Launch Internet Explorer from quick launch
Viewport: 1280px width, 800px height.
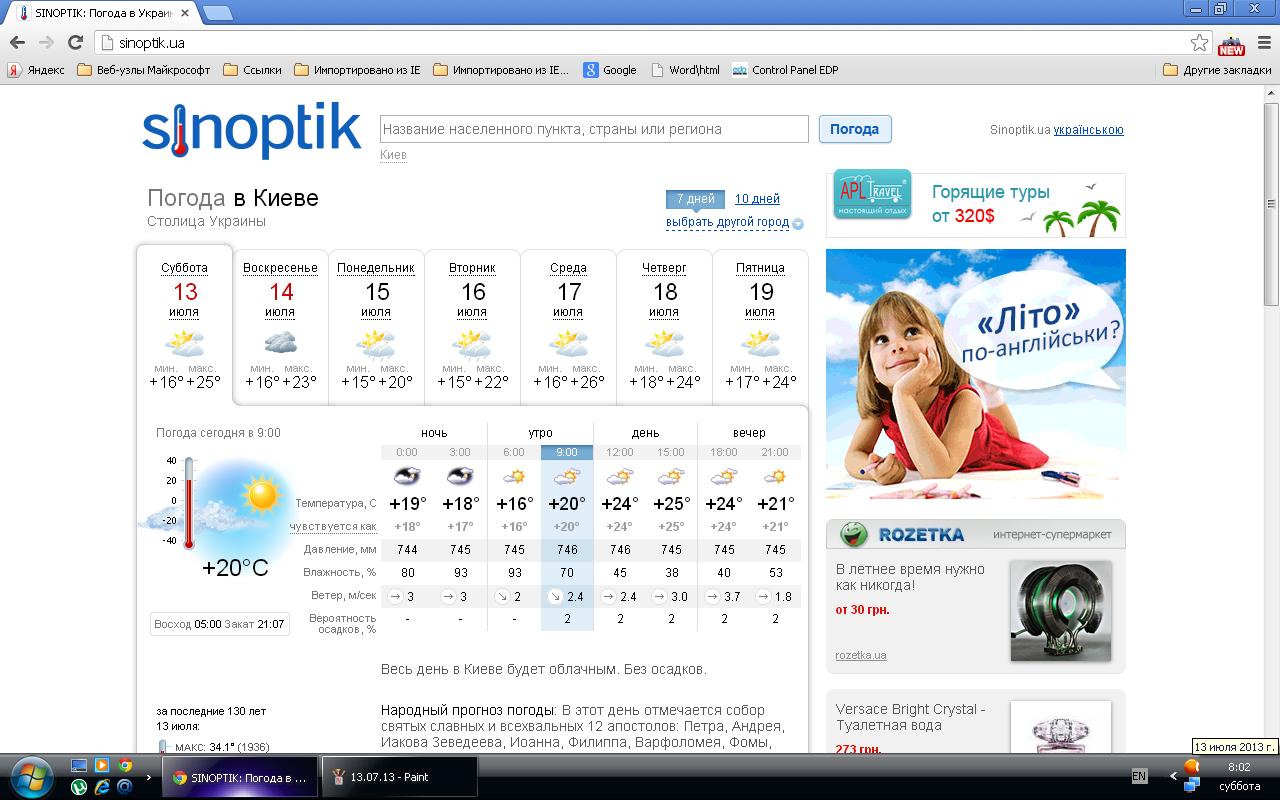tap(102, 787)
